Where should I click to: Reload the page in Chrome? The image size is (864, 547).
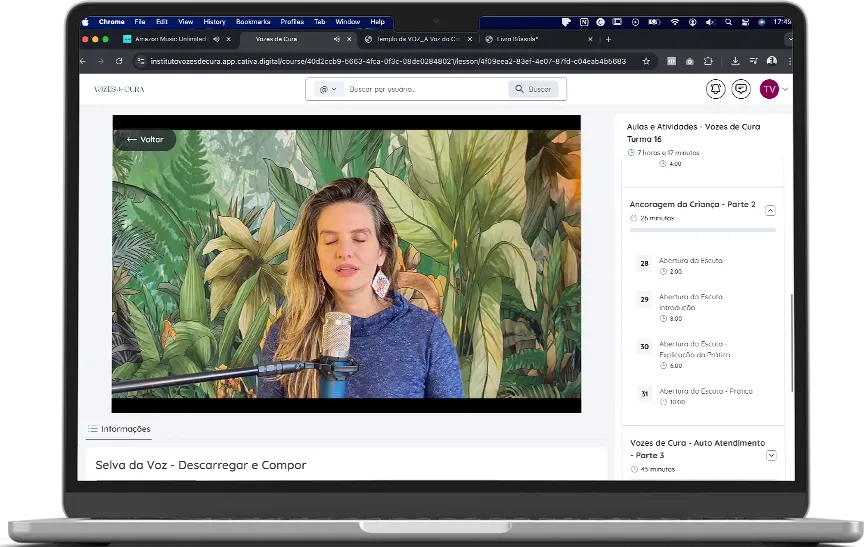coord(119,61)
